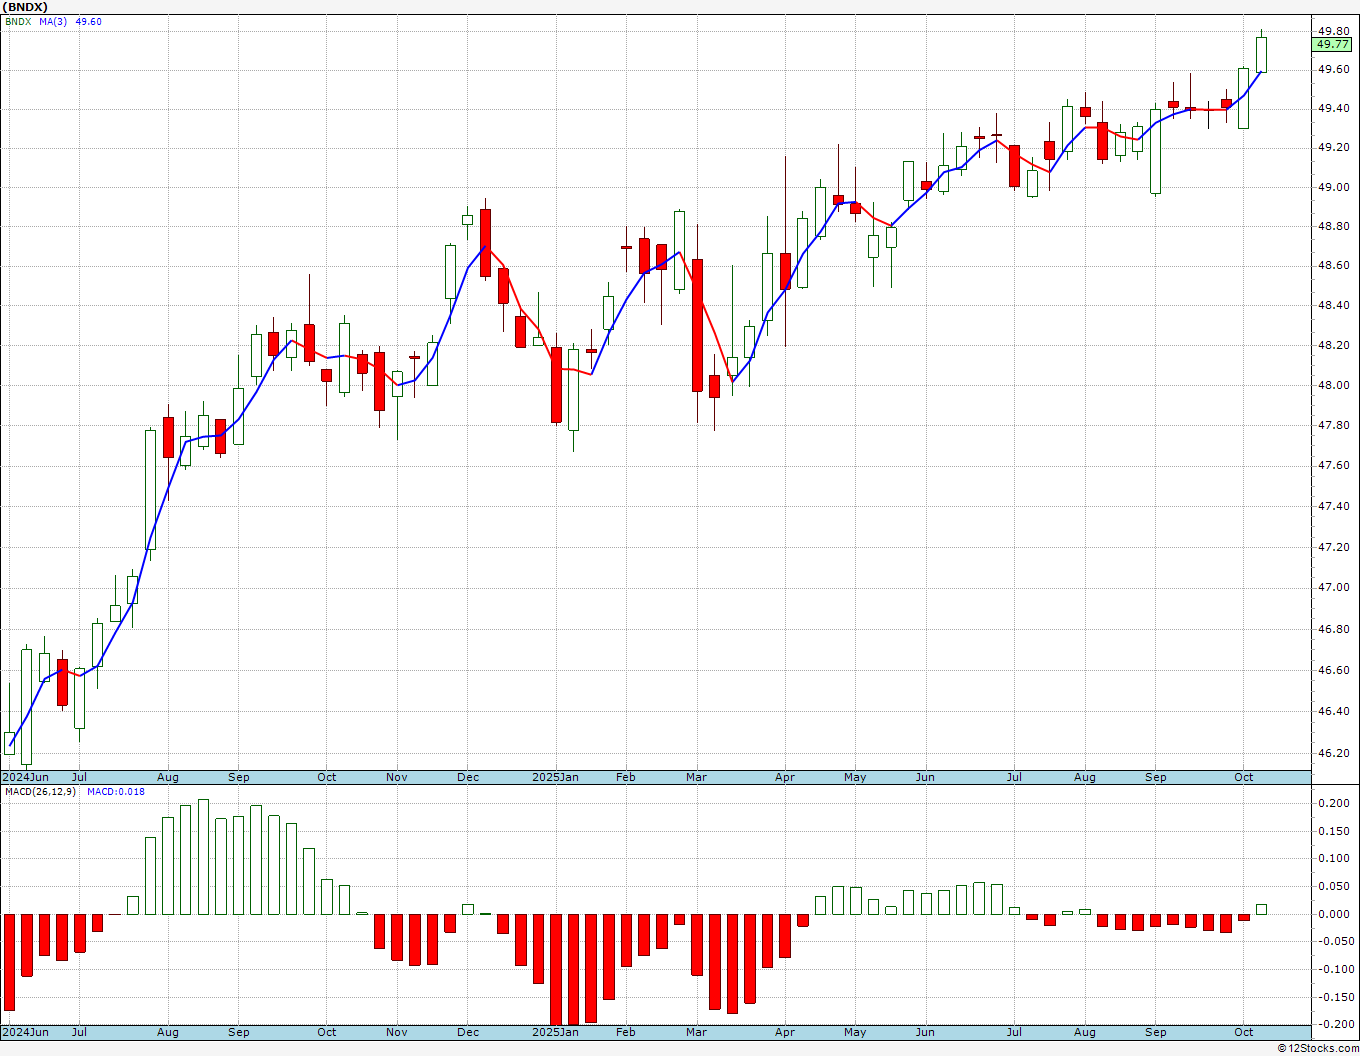The image size is (1360, 1056).
Task: Open the 12Stocks.com copyright link
Action: pyautogui.click(x=1318, y=1048)
